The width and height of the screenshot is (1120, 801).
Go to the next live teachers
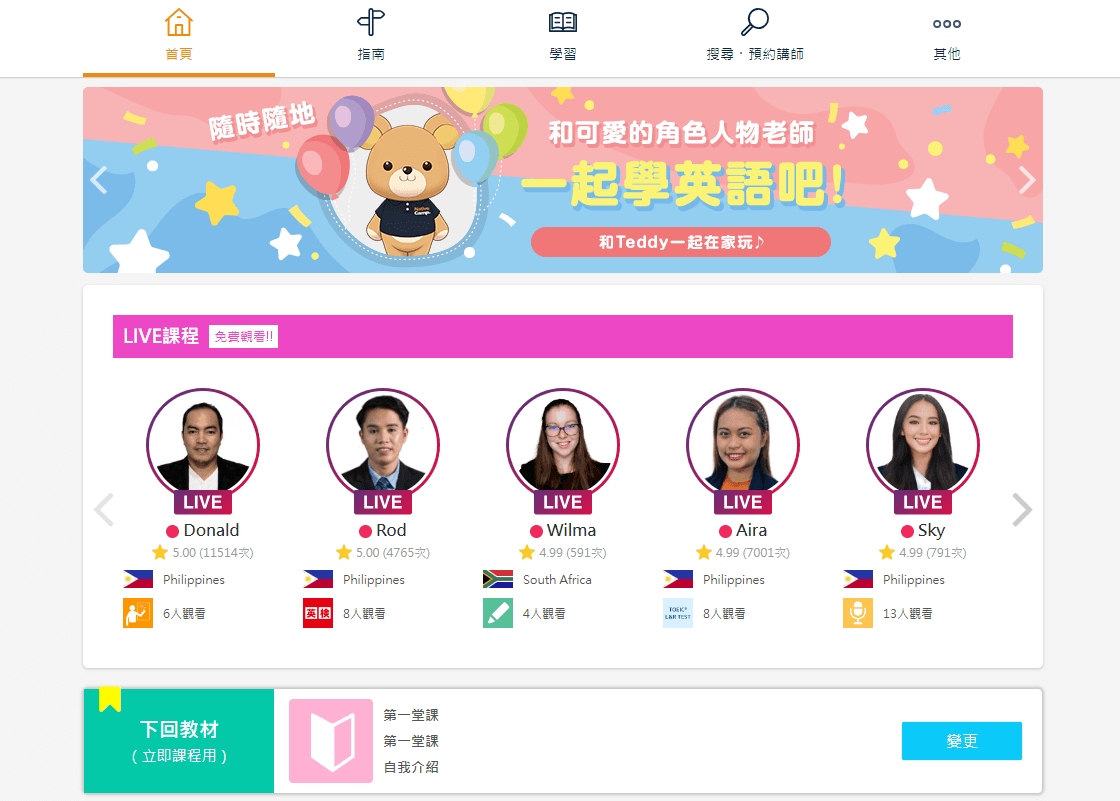coord(1022,509)
